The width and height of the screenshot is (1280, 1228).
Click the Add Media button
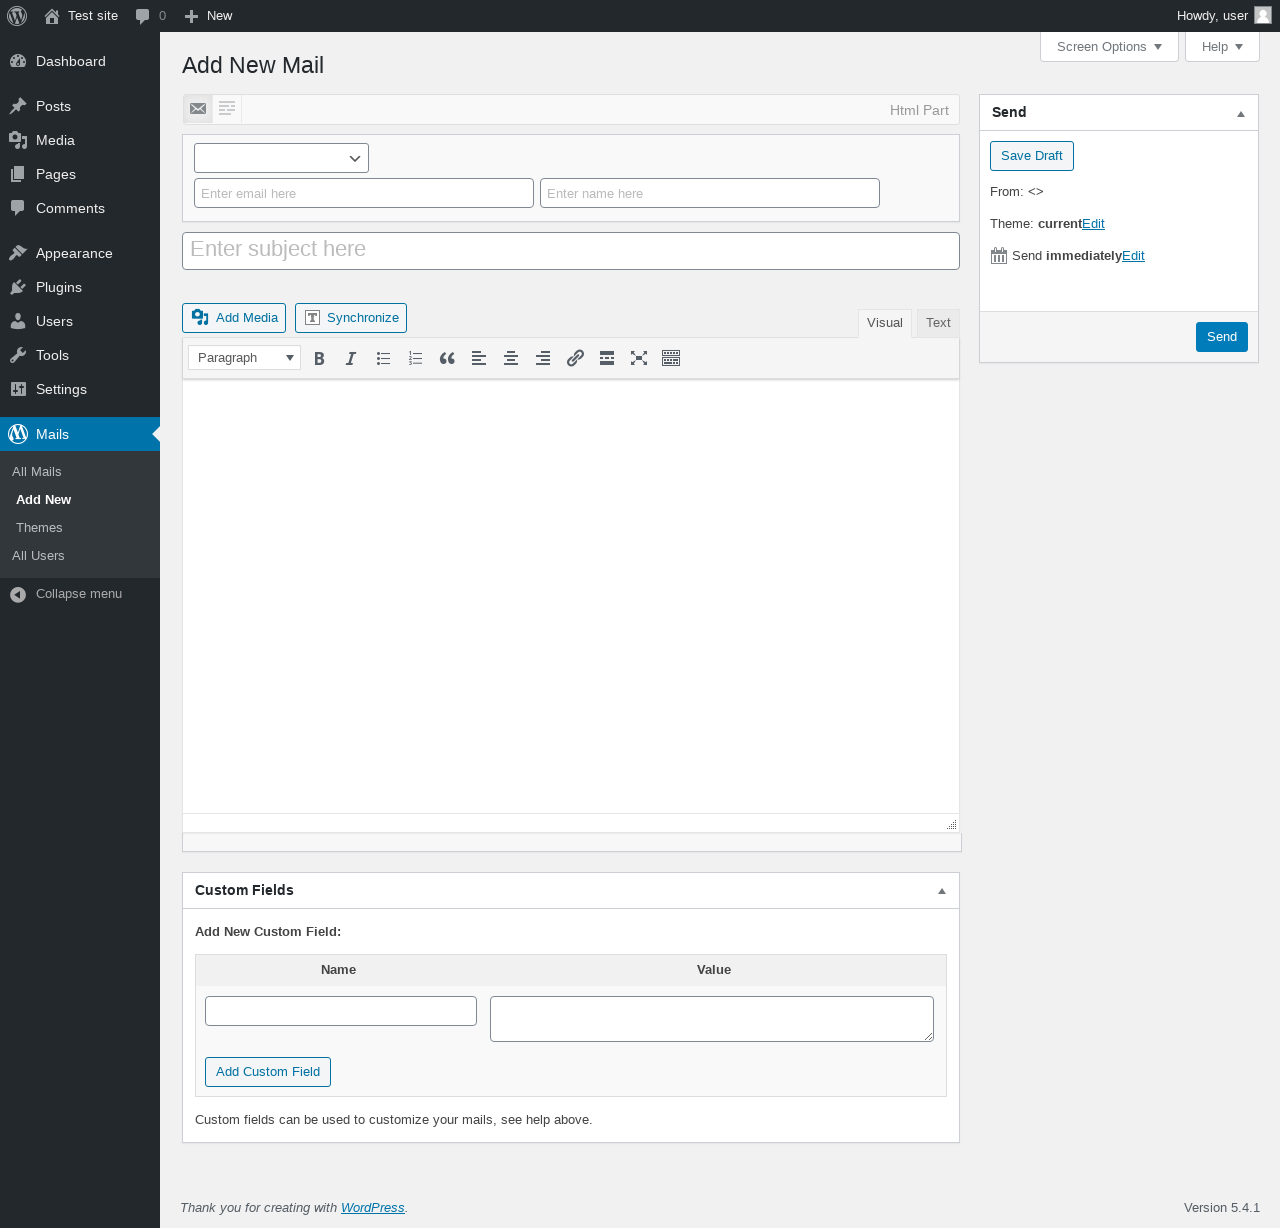coord(234,318)
